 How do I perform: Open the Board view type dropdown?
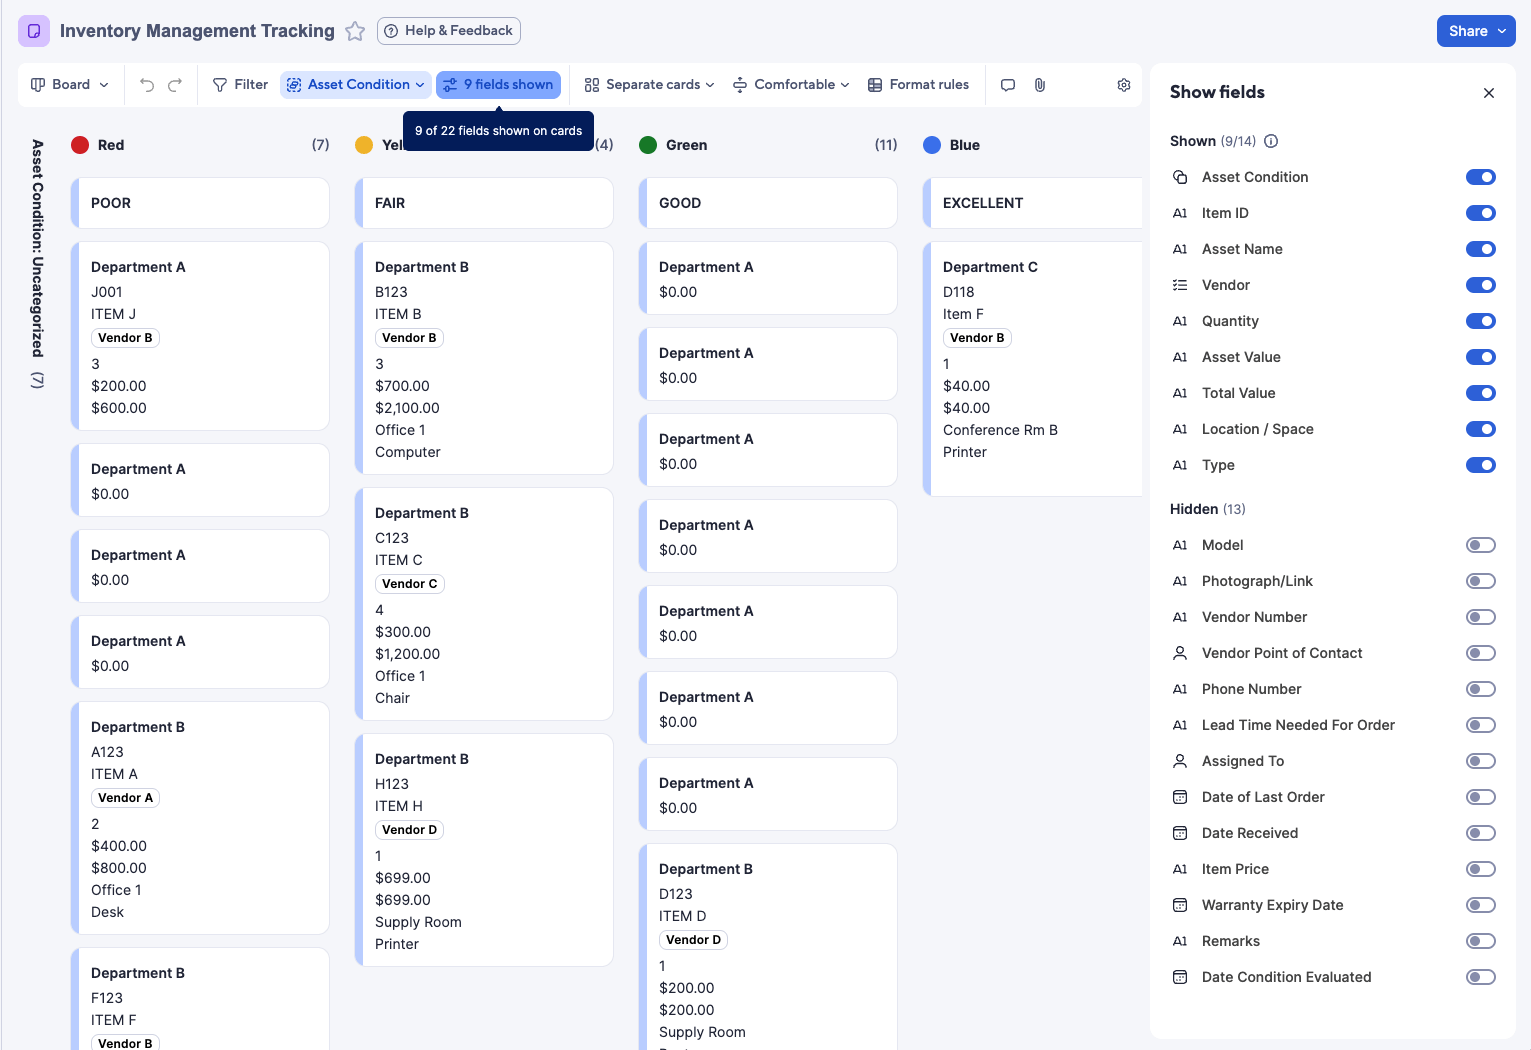pos(68,84)
